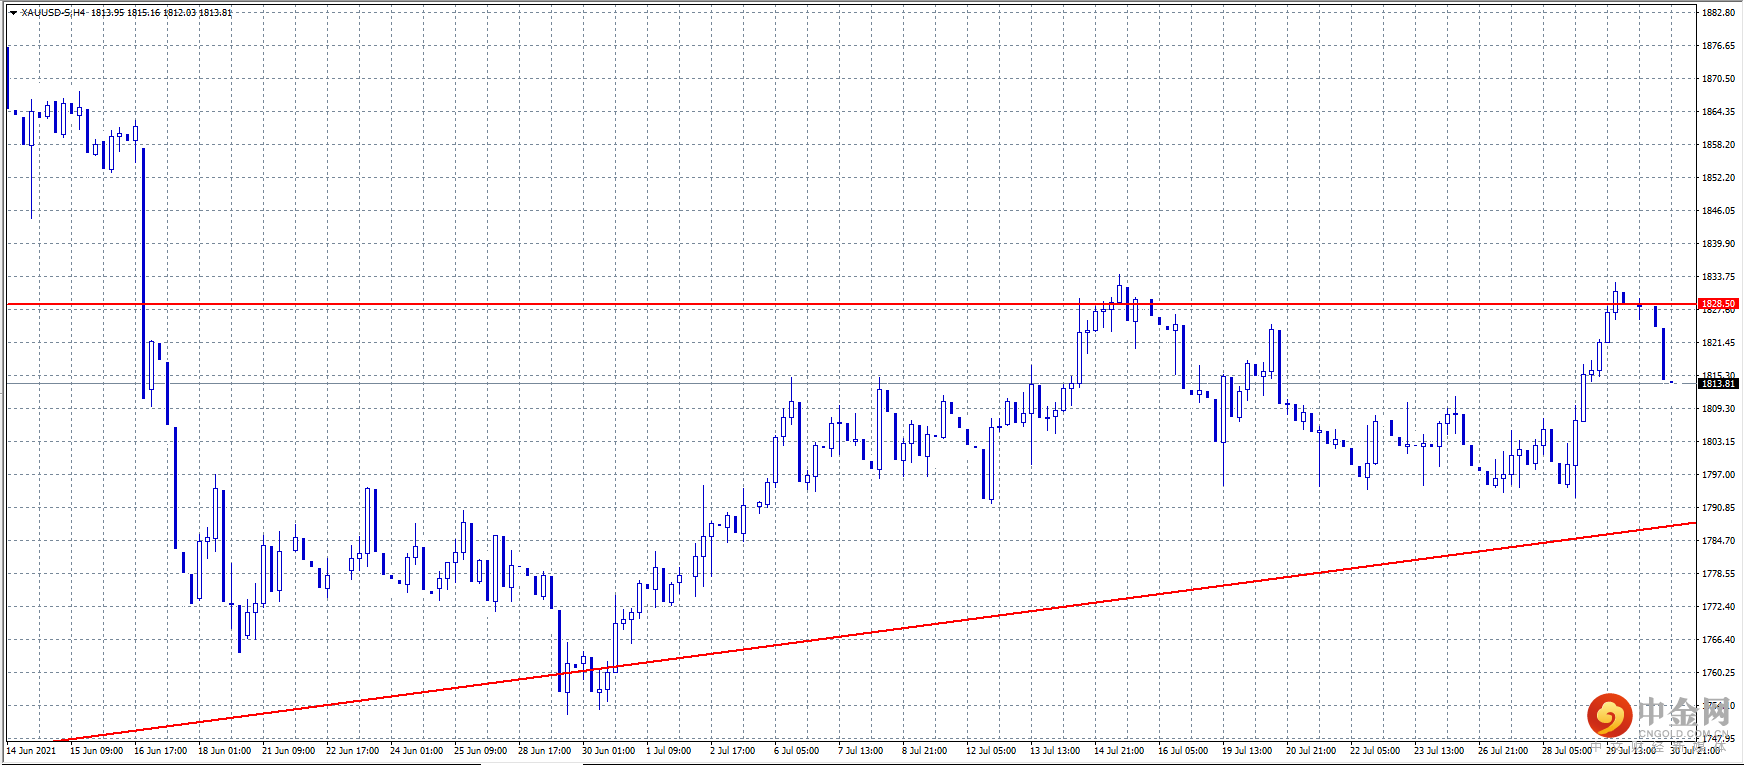Click the 8 Jul 21:00 time label
The width and height of the screenshot is (1744, 765).
pos(925,751)
